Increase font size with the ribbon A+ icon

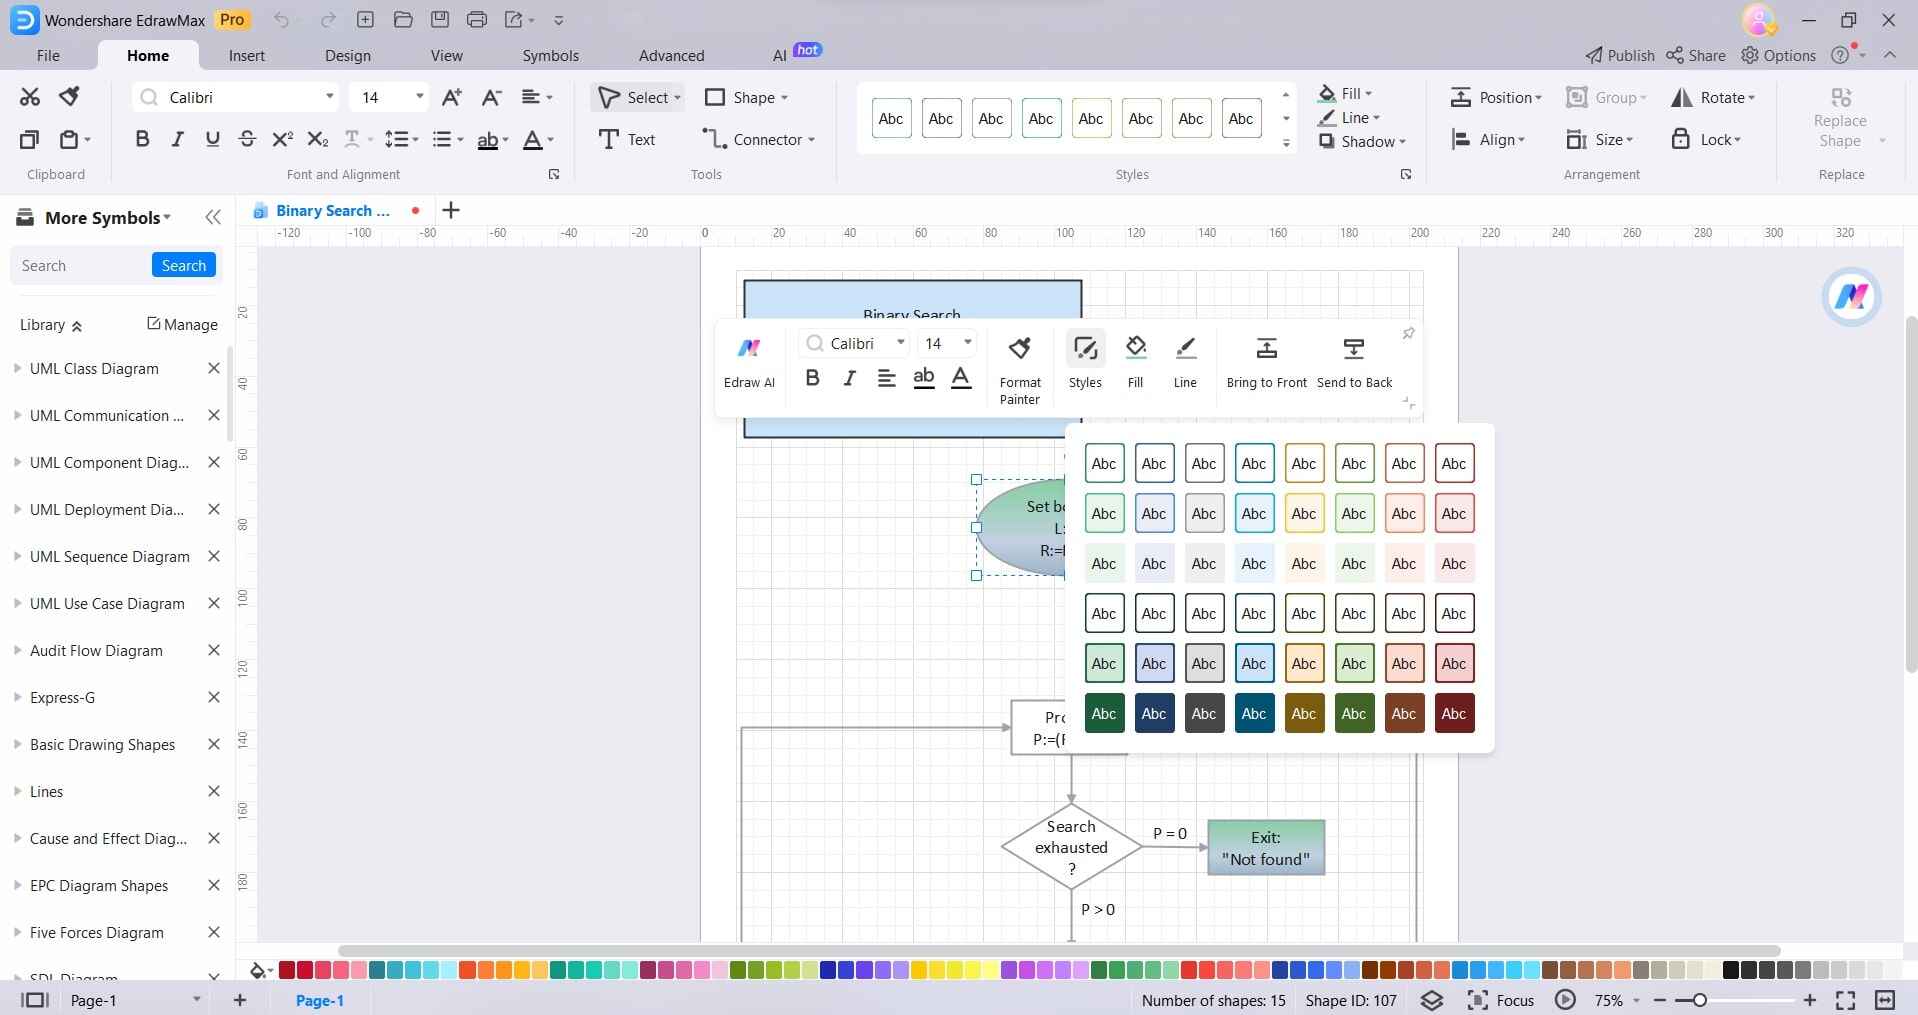452,97
